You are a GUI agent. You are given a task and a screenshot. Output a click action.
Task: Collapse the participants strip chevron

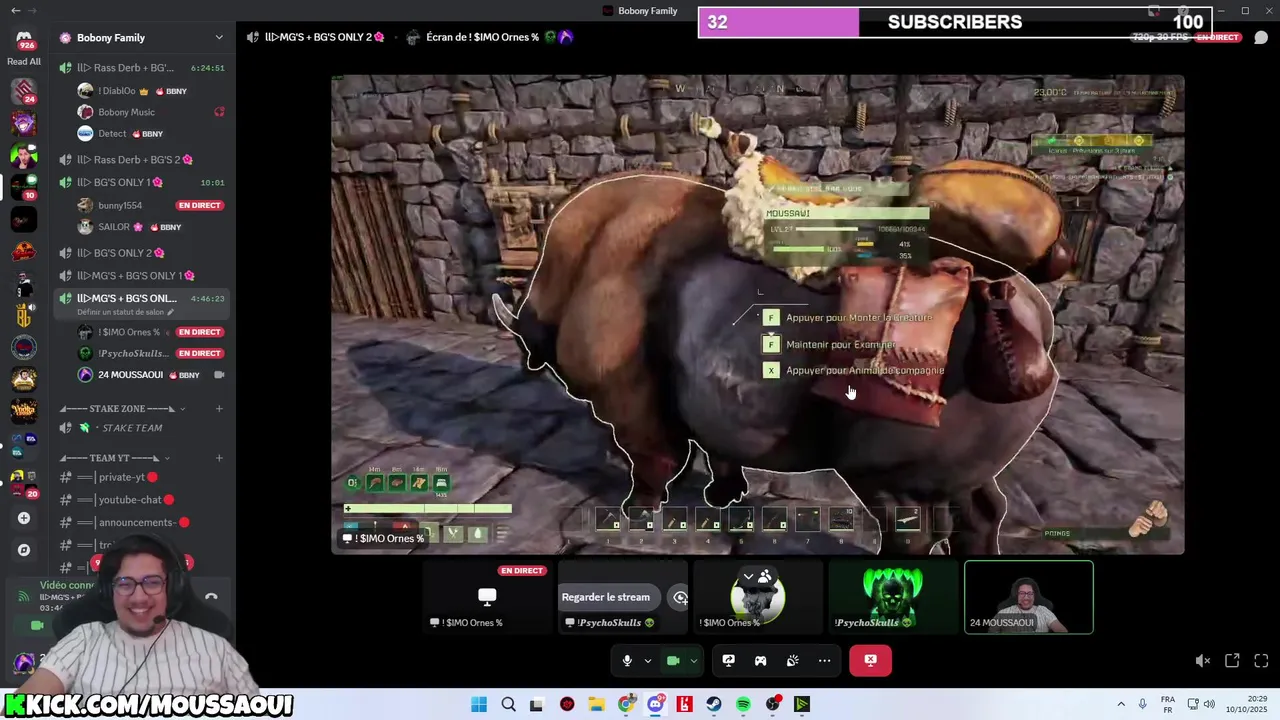point(748,577)
